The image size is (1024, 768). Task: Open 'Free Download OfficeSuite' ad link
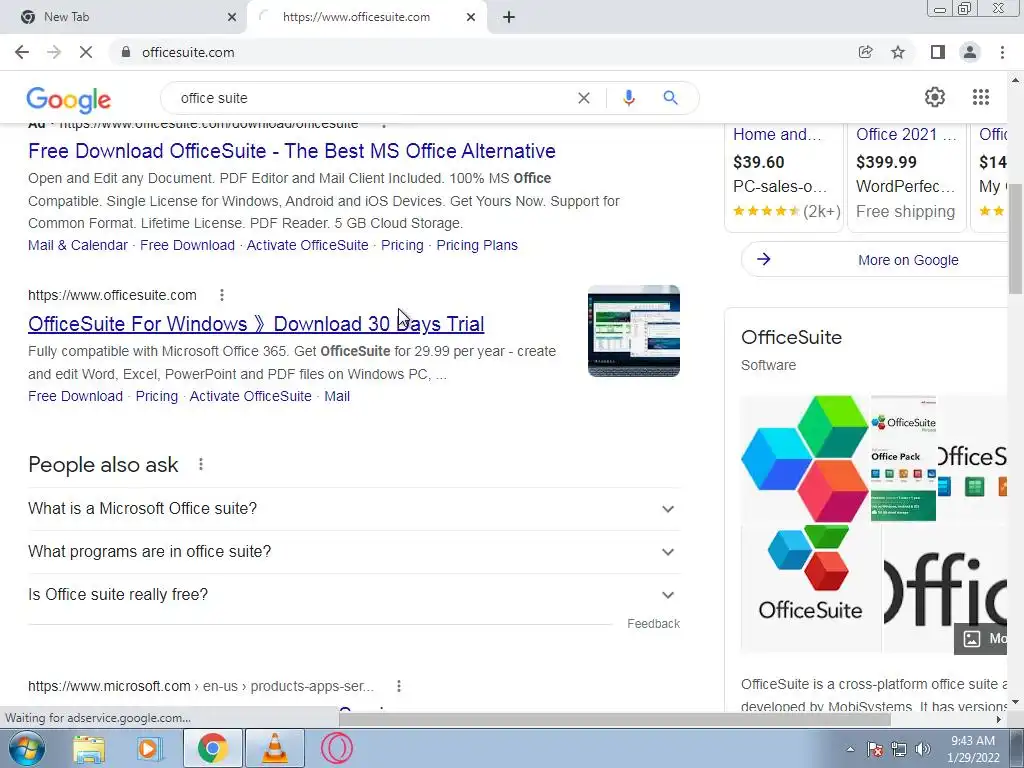(x=292, y=151)
